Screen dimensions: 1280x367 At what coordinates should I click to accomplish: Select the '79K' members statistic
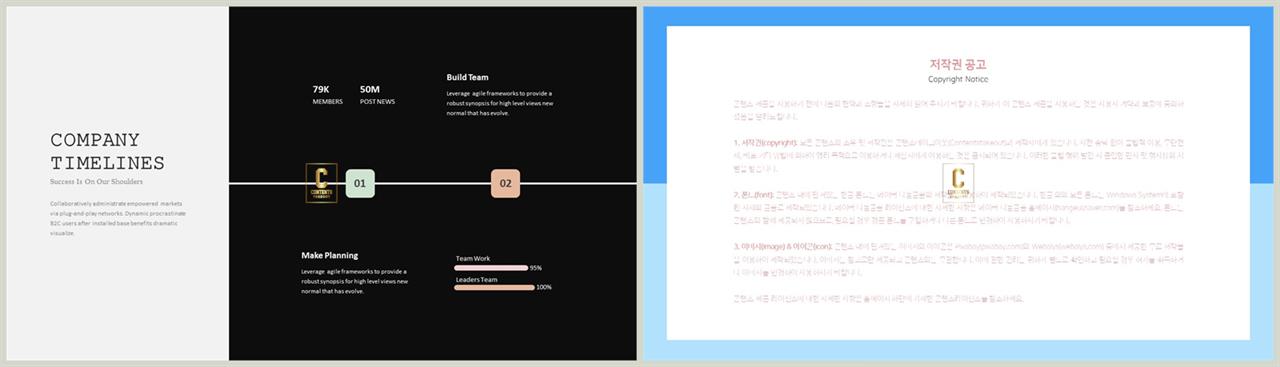pos(322,89)
